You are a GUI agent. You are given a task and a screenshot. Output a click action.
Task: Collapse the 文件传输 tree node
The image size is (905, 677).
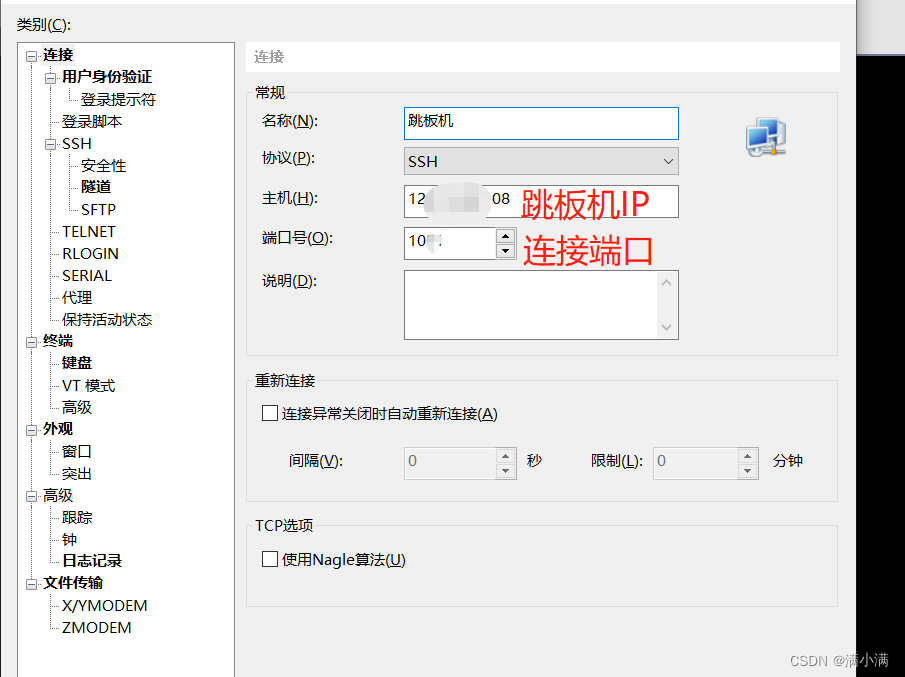point(31,584)
